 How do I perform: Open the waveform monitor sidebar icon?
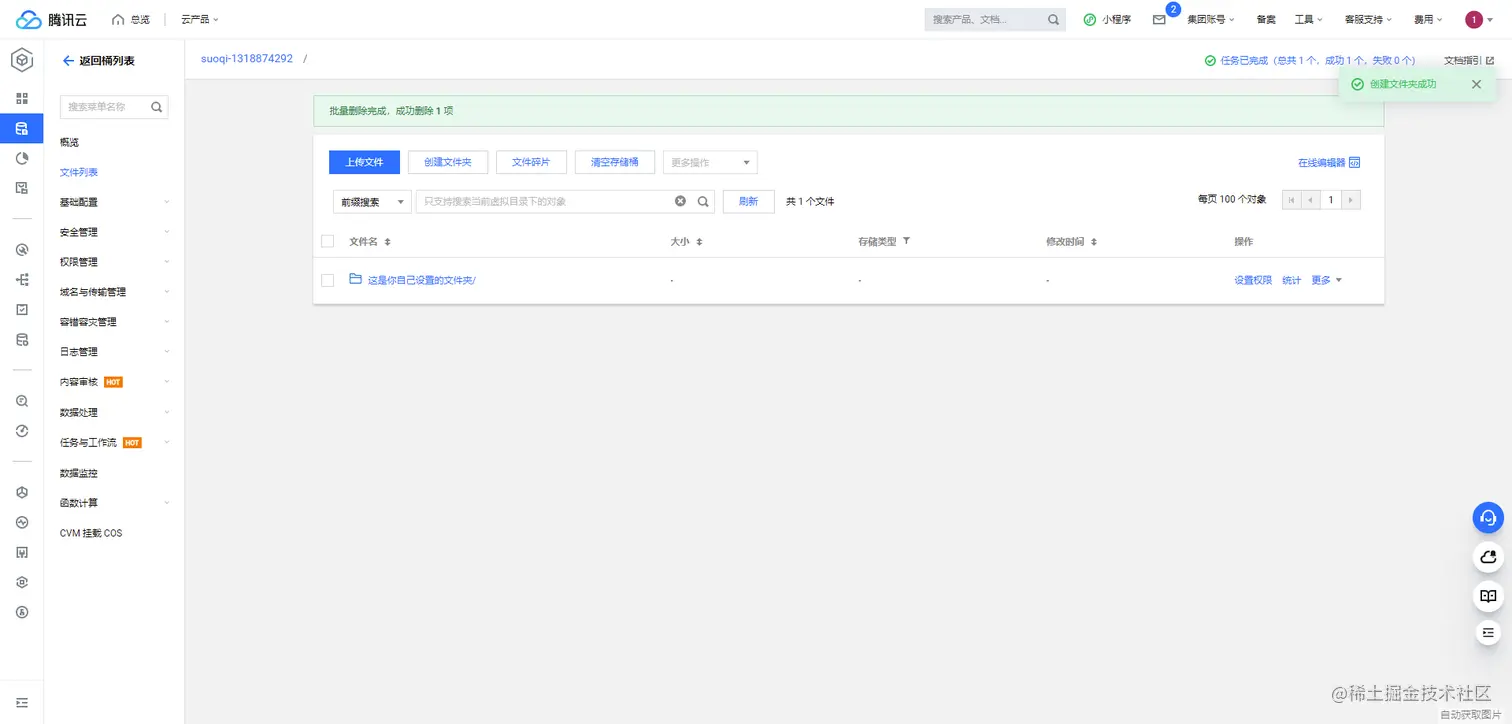[x=22, y=522]
